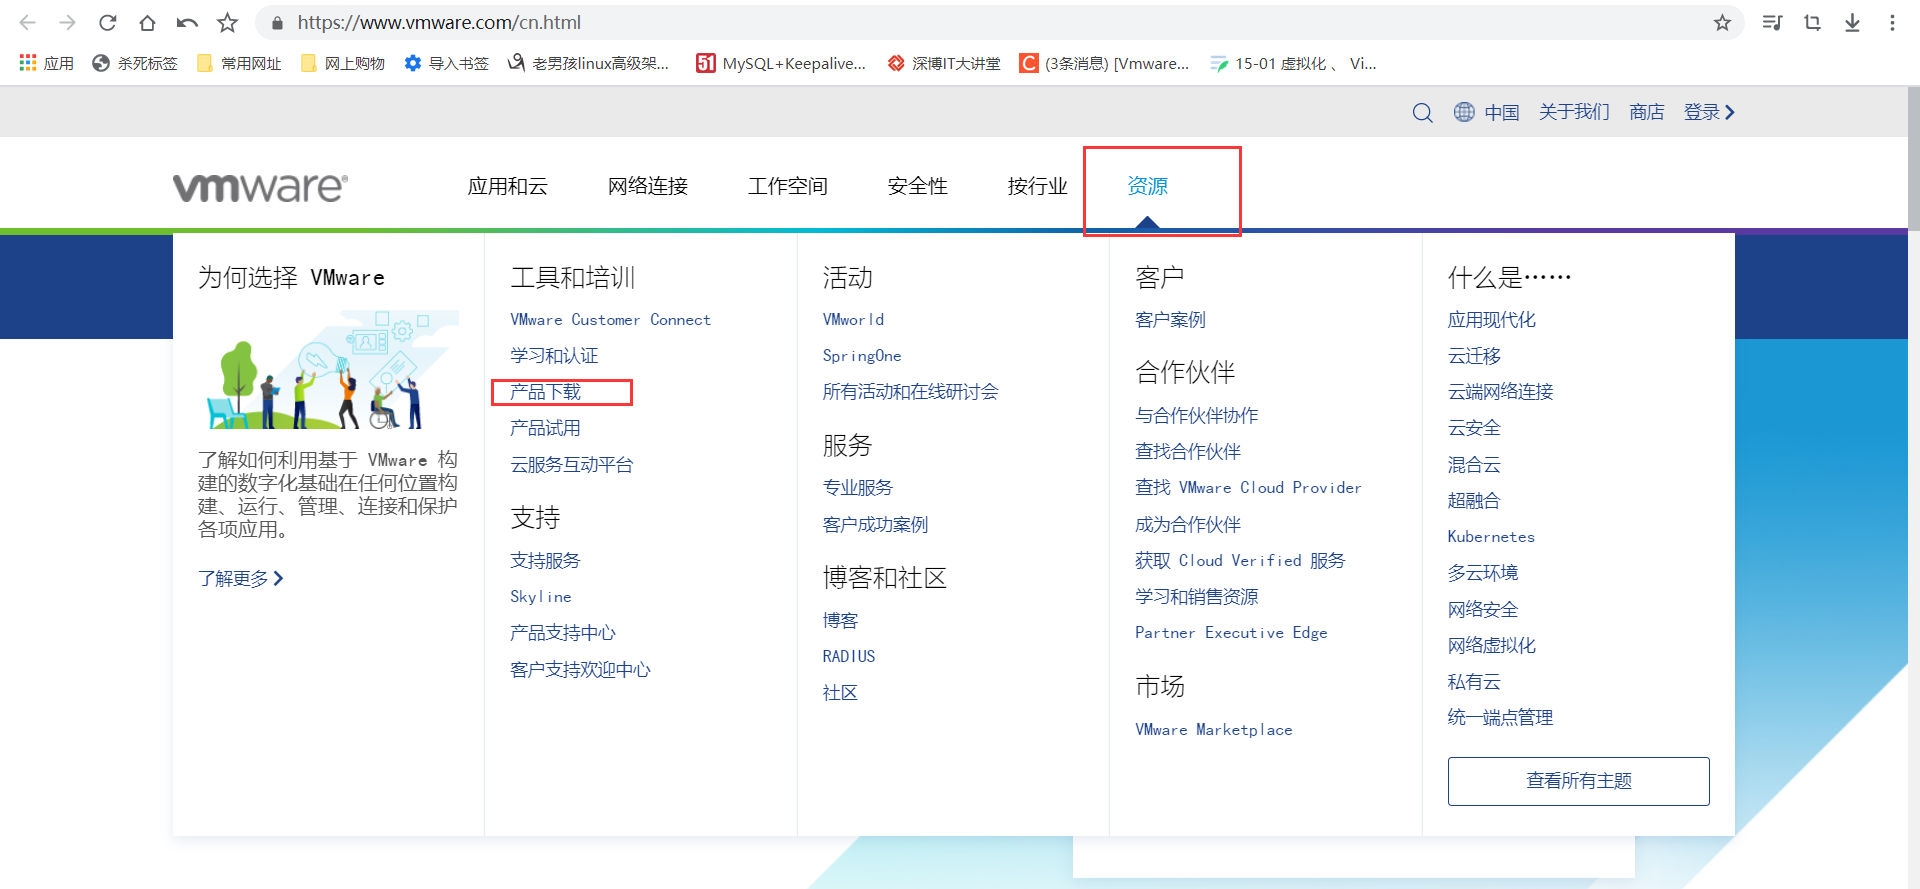Click the Skyline link
1920x889 pixels.
tap(541, 597)
